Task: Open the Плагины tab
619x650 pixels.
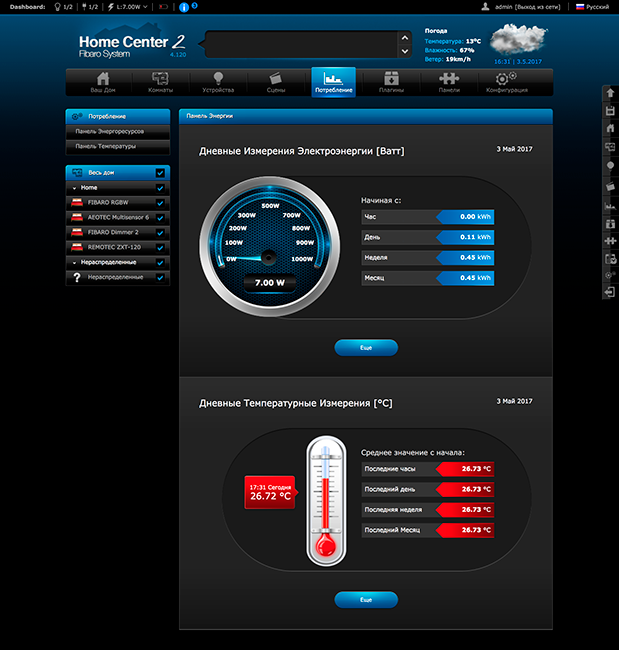Action: (391, 82)
